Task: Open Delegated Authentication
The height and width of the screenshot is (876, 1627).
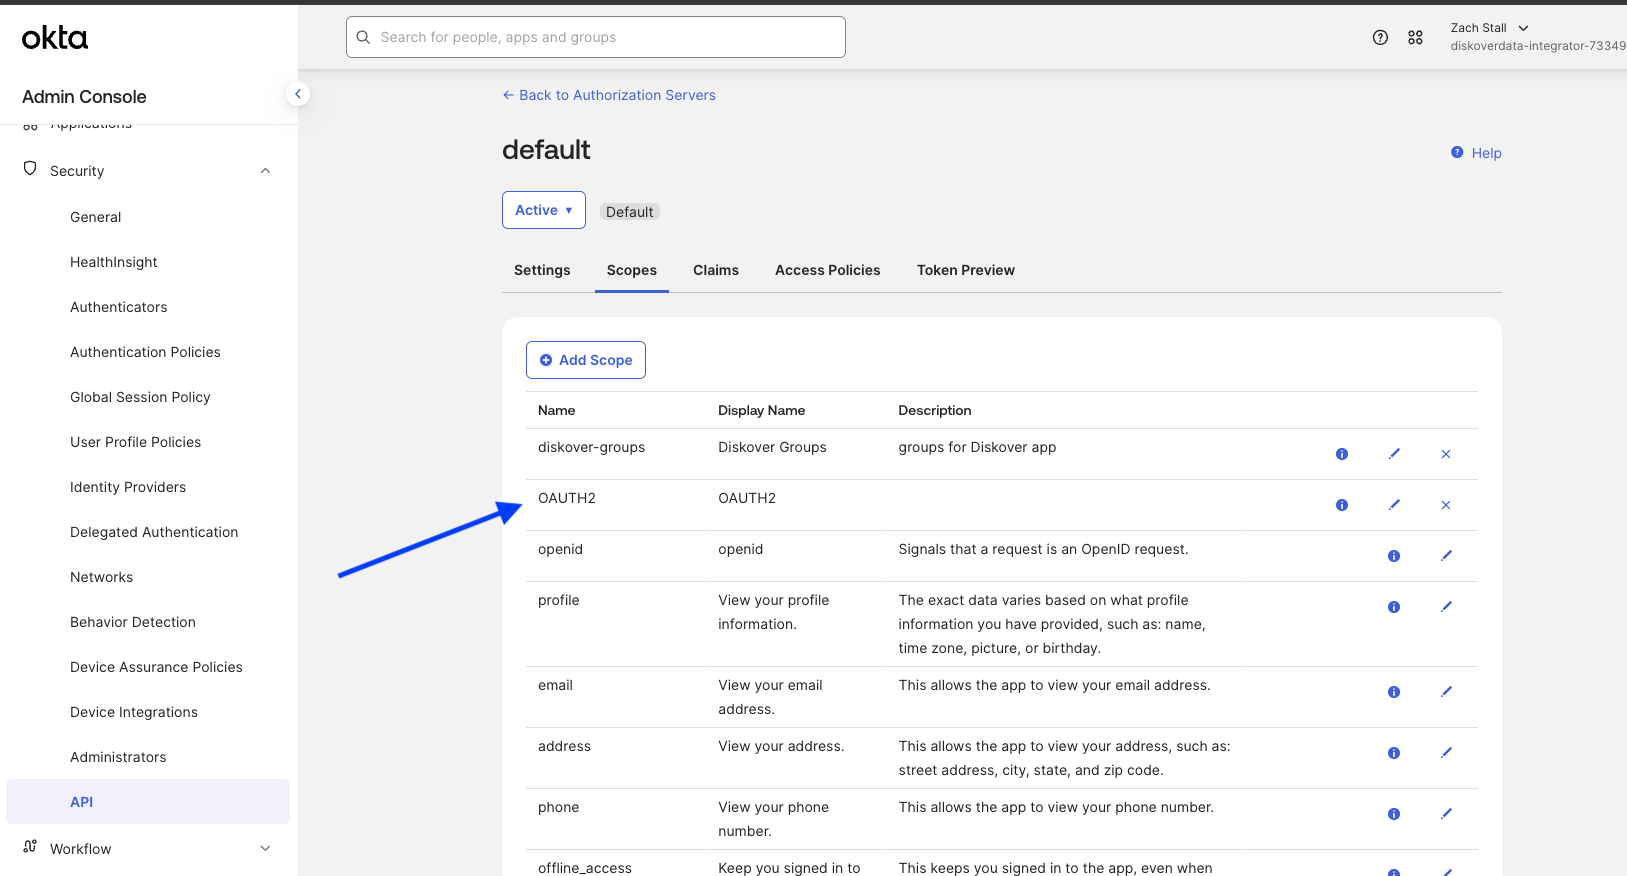Action: click(154, 532)
